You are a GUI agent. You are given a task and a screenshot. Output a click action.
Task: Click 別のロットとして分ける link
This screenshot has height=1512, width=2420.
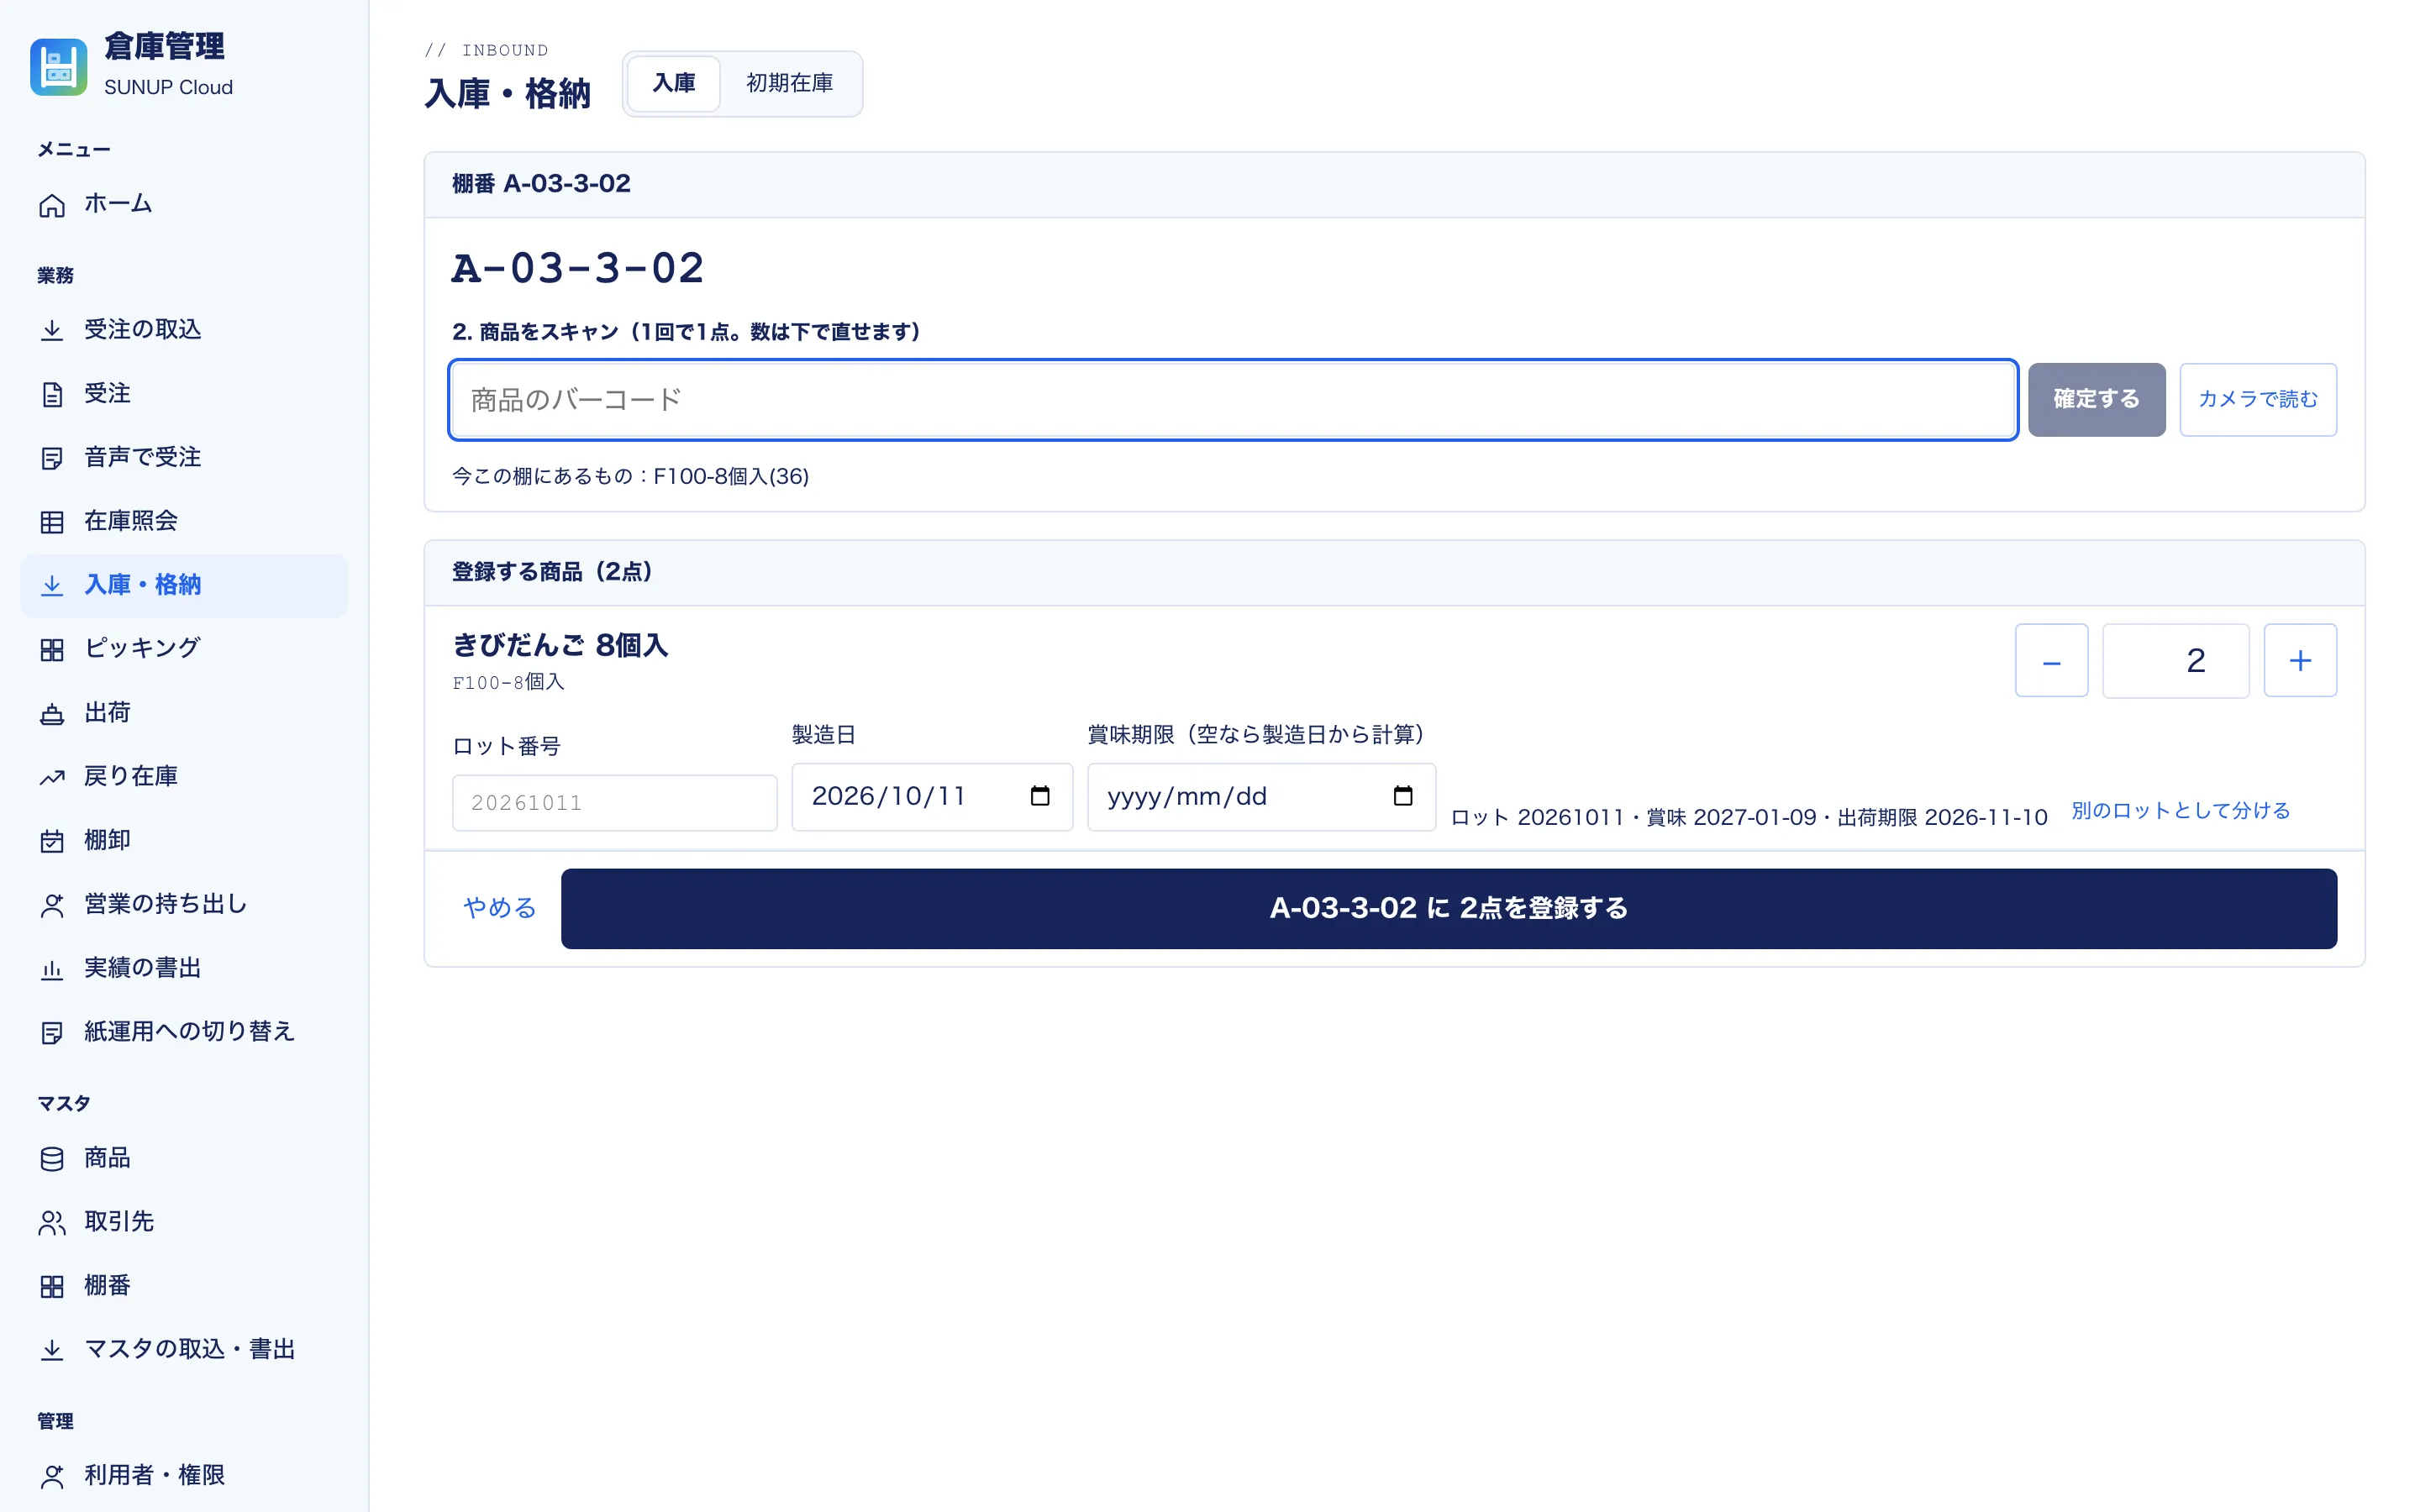pyautogui.click(x=2180, y=810)
